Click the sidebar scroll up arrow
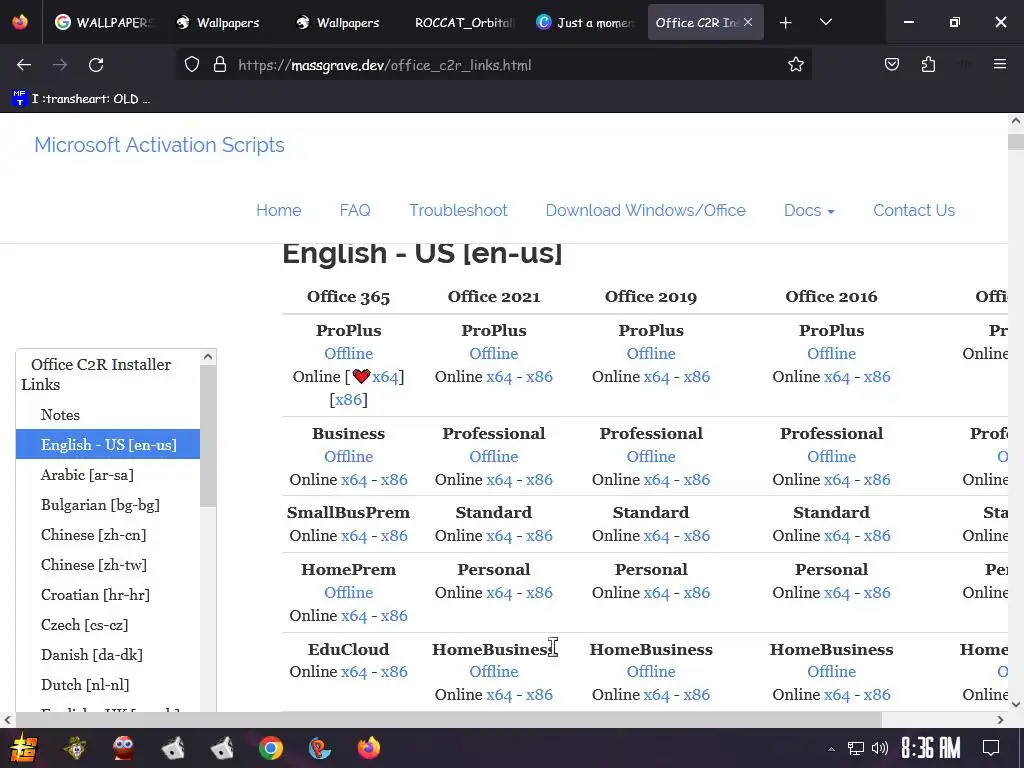 208,357
